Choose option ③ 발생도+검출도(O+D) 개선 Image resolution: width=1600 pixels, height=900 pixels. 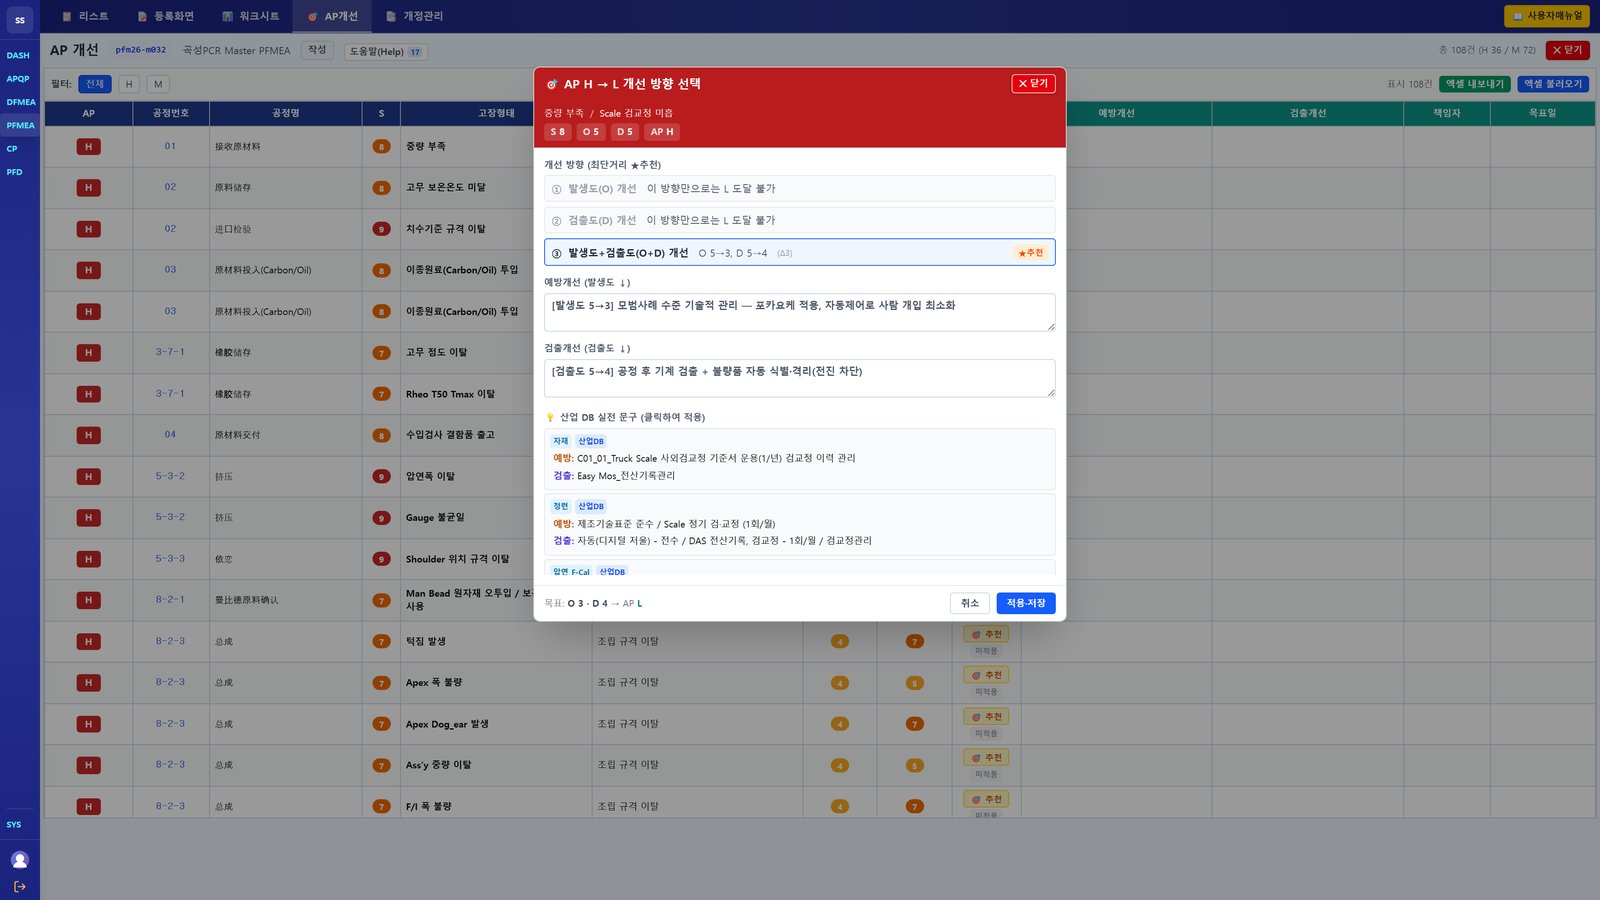tap(800, 253)
